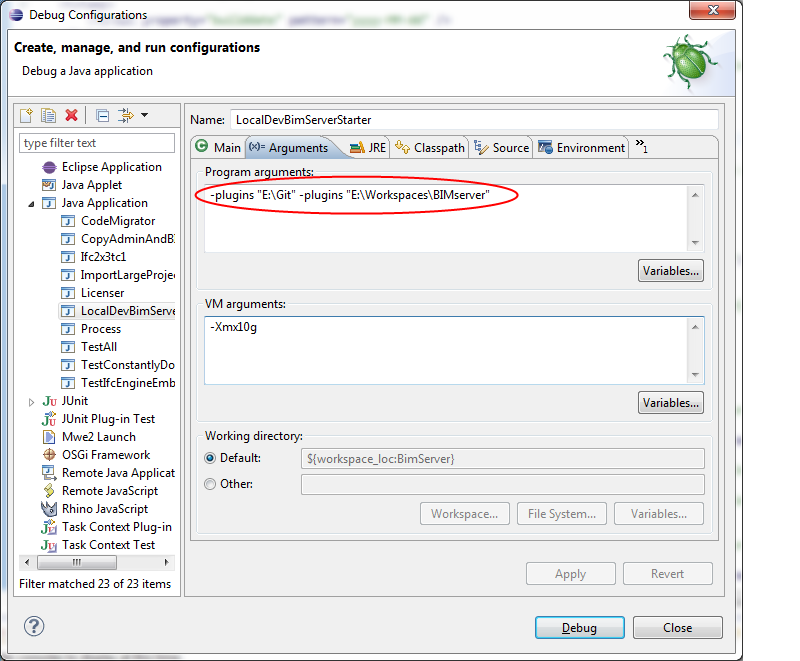Open help via the question mark icon
800x661 pixels.
pos(34,627)
